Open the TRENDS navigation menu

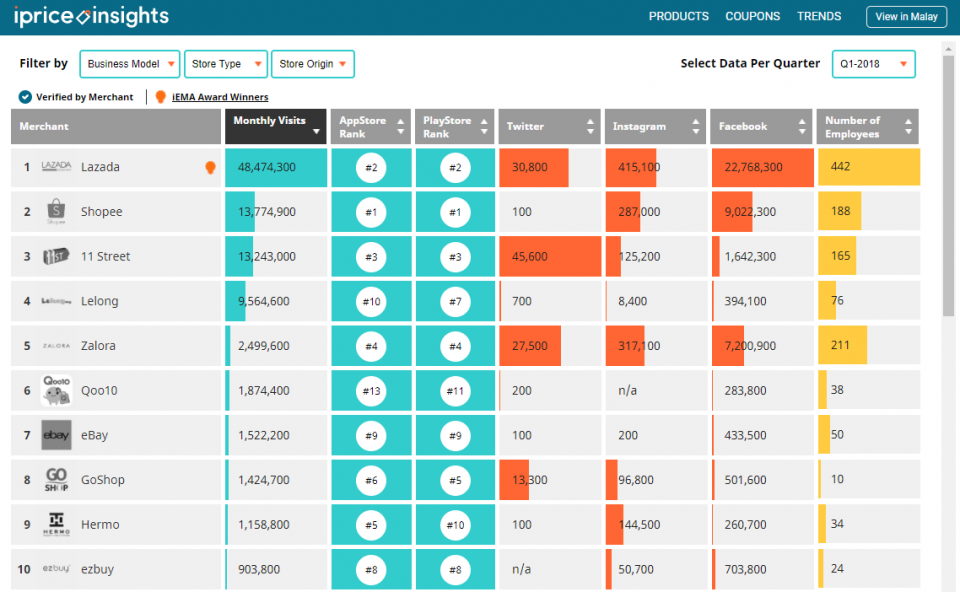819,17
